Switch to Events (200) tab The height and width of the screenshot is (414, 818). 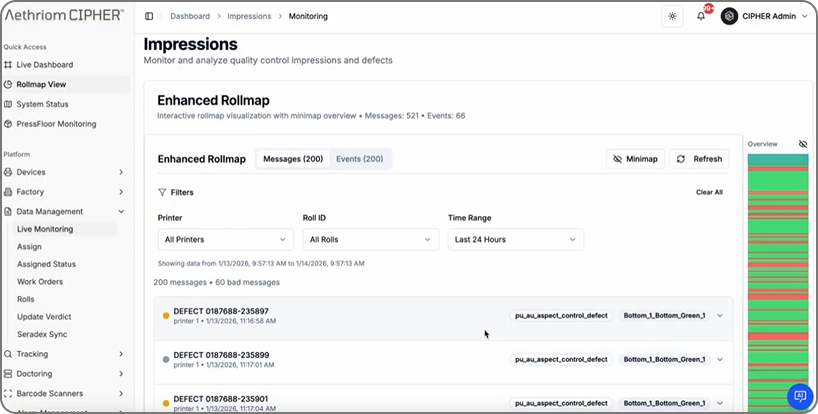tap(359, 159)
